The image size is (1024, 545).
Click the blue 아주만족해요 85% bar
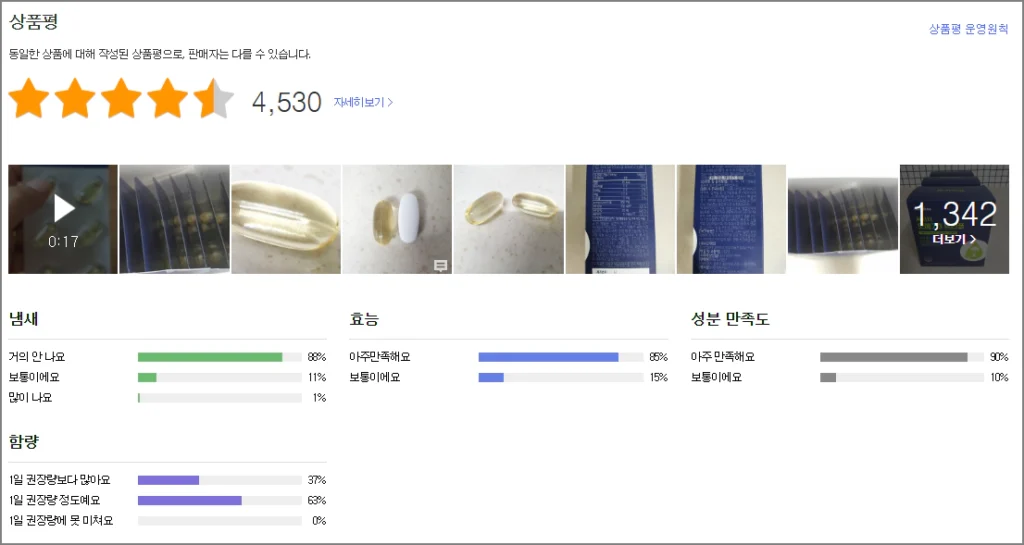tap(548, 357)
